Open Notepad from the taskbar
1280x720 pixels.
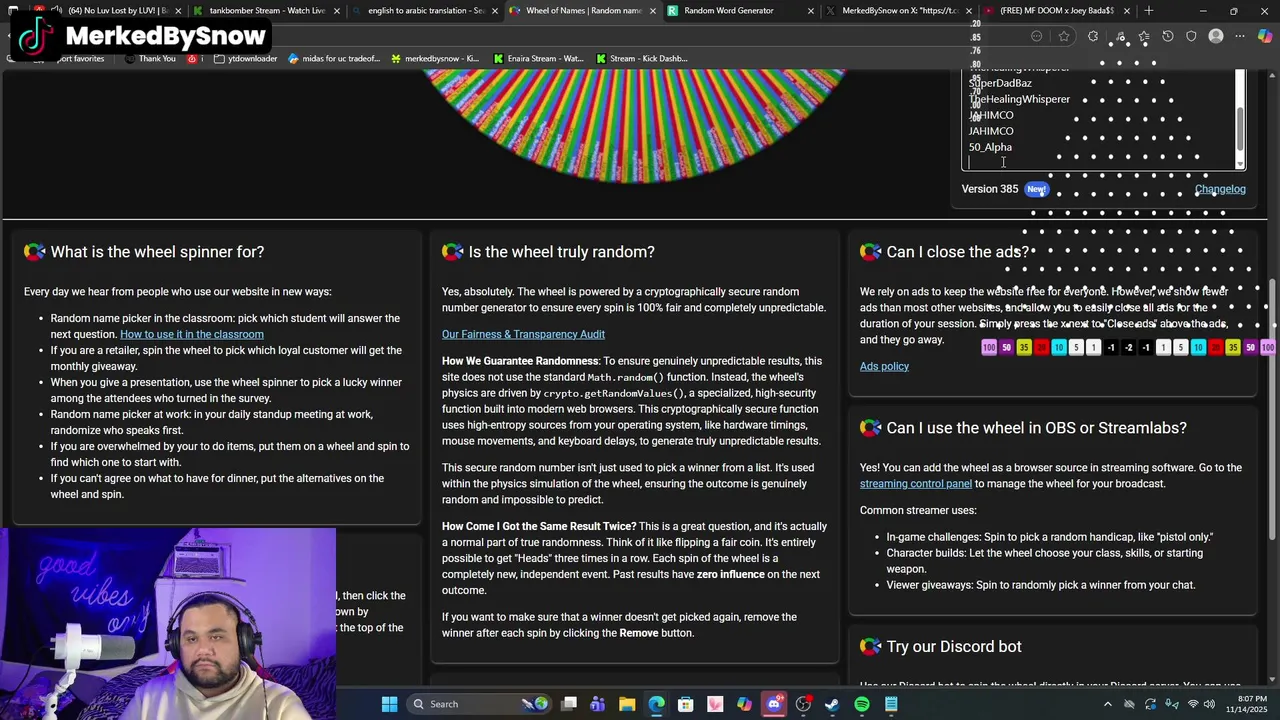point(891,704)
